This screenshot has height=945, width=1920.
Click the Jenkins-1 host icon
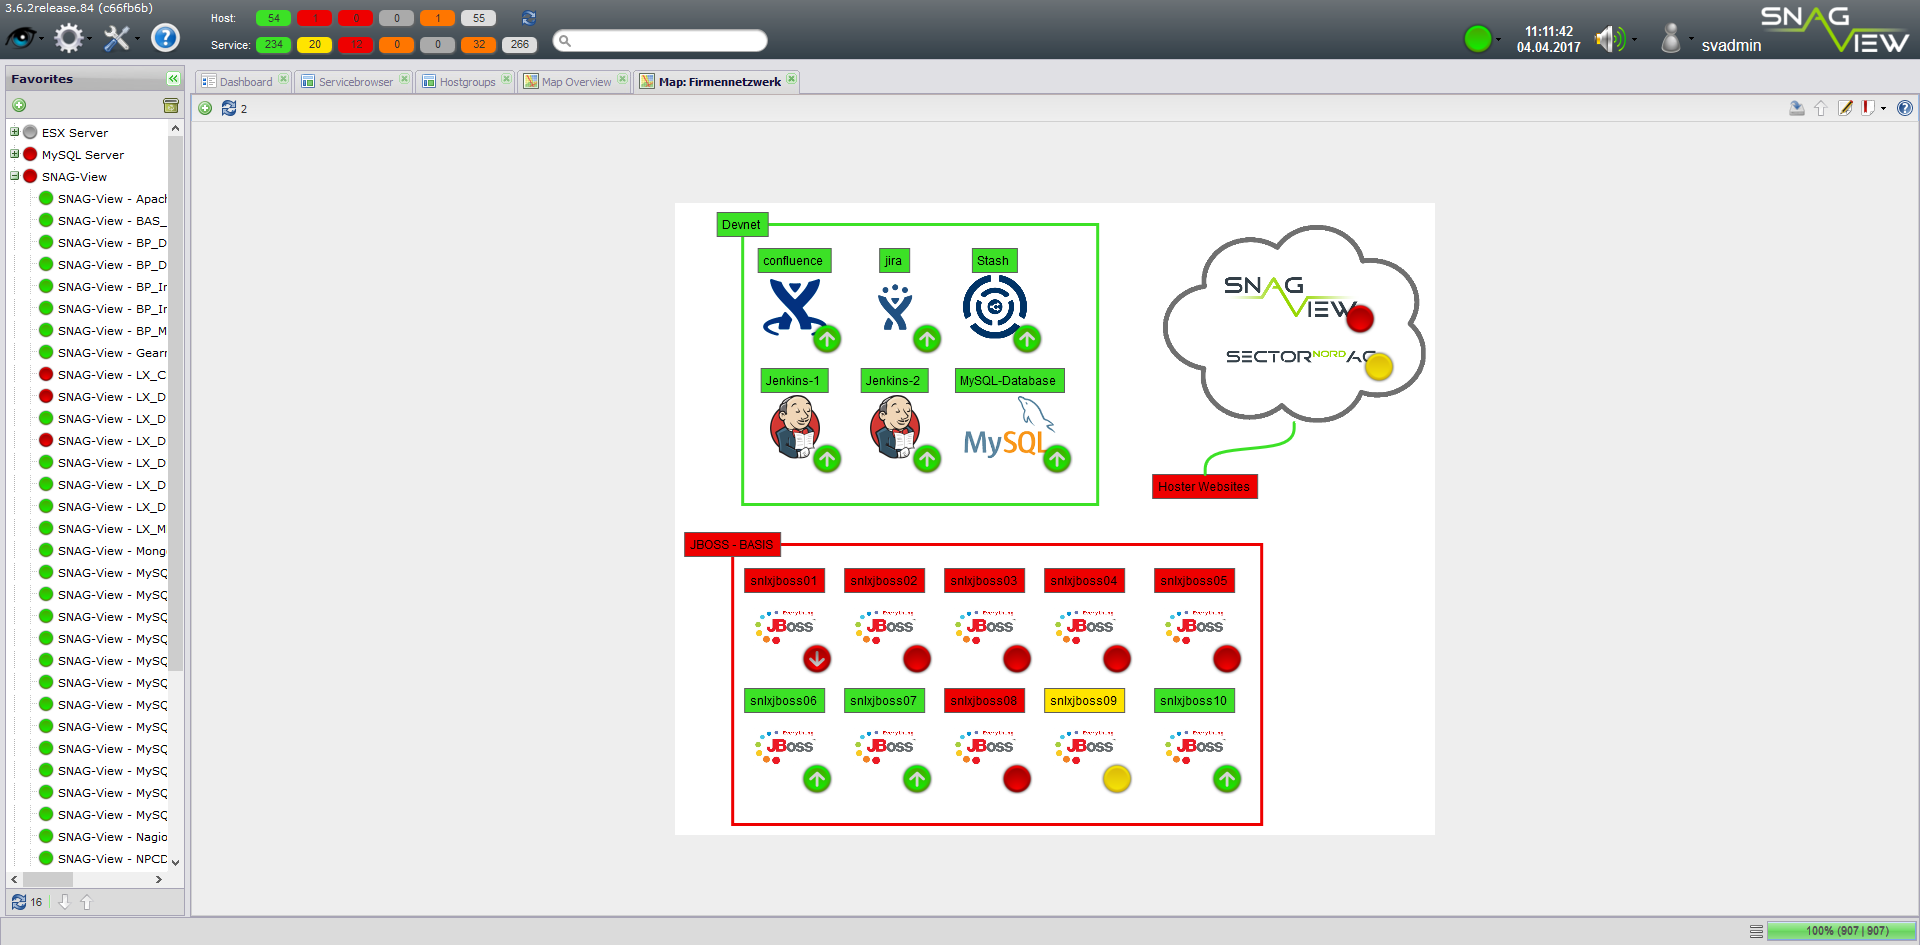point(795,426)
